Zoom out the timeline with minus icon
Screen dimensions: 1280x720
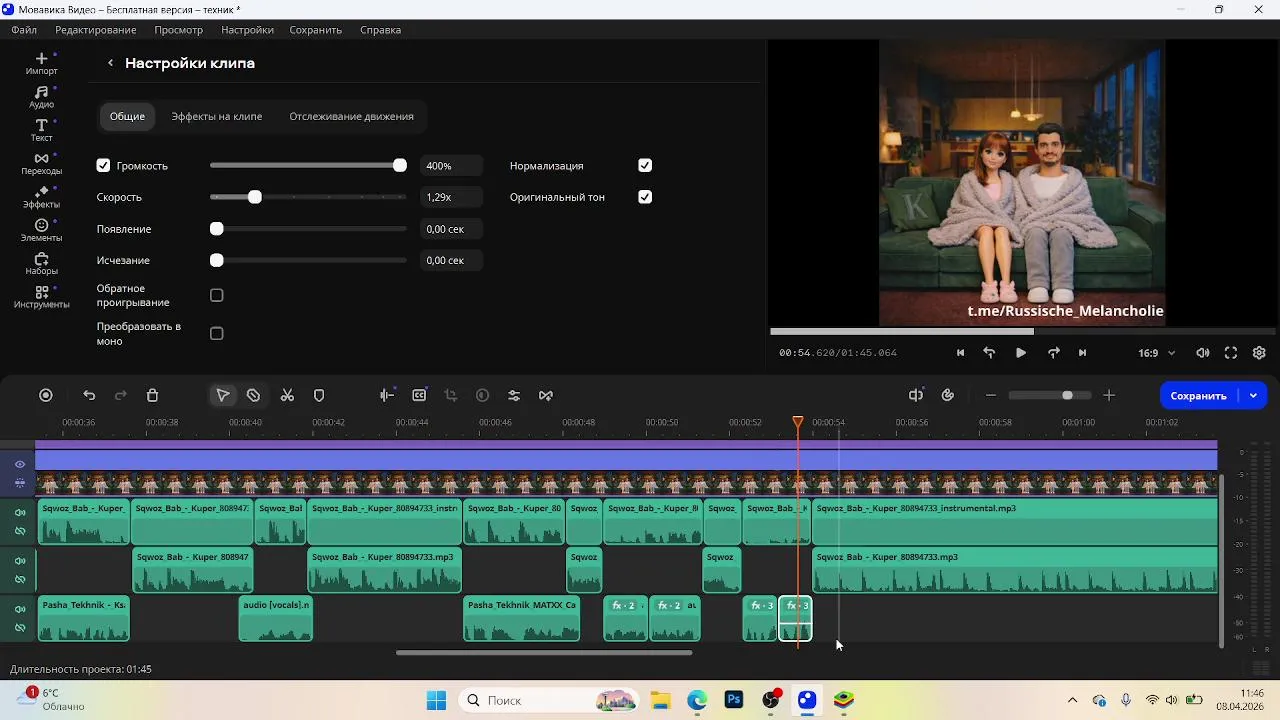pos(991,395)
